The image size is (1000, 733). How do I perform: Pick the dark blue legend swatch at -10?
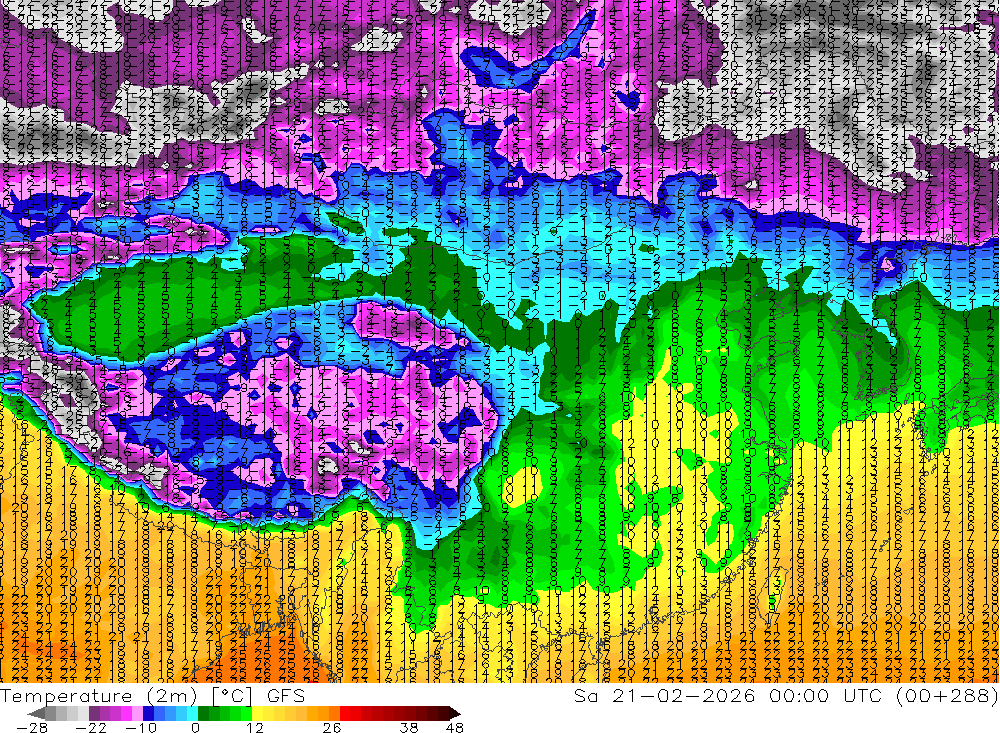[148, 713]
